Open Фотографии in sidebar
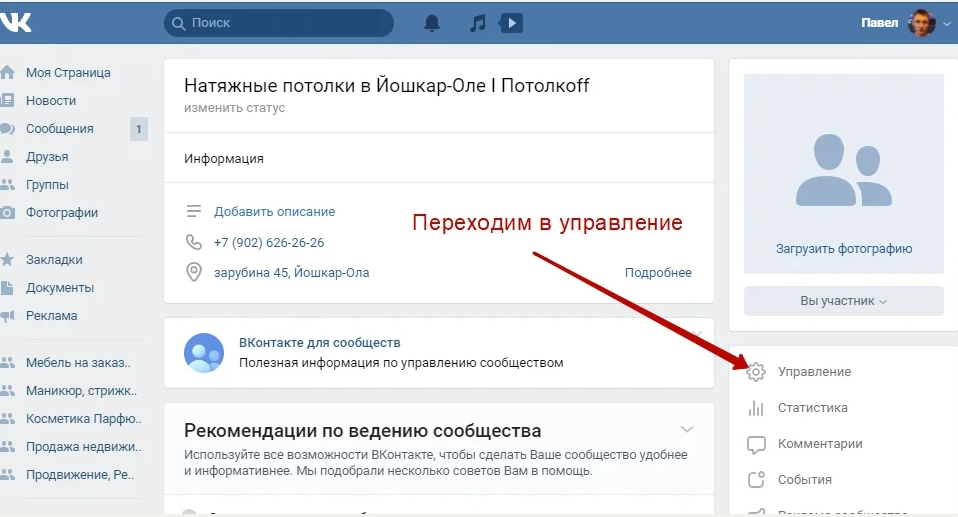This screenshot has width=958, height=517. (62, 213)
